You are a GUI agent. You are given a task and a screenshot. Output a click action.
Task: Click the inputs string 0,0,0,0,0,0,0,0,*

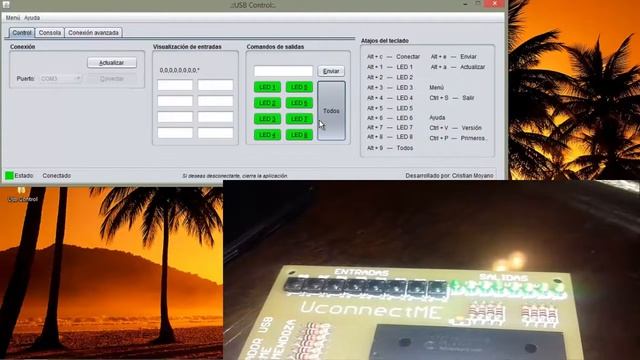coord(180,70)
